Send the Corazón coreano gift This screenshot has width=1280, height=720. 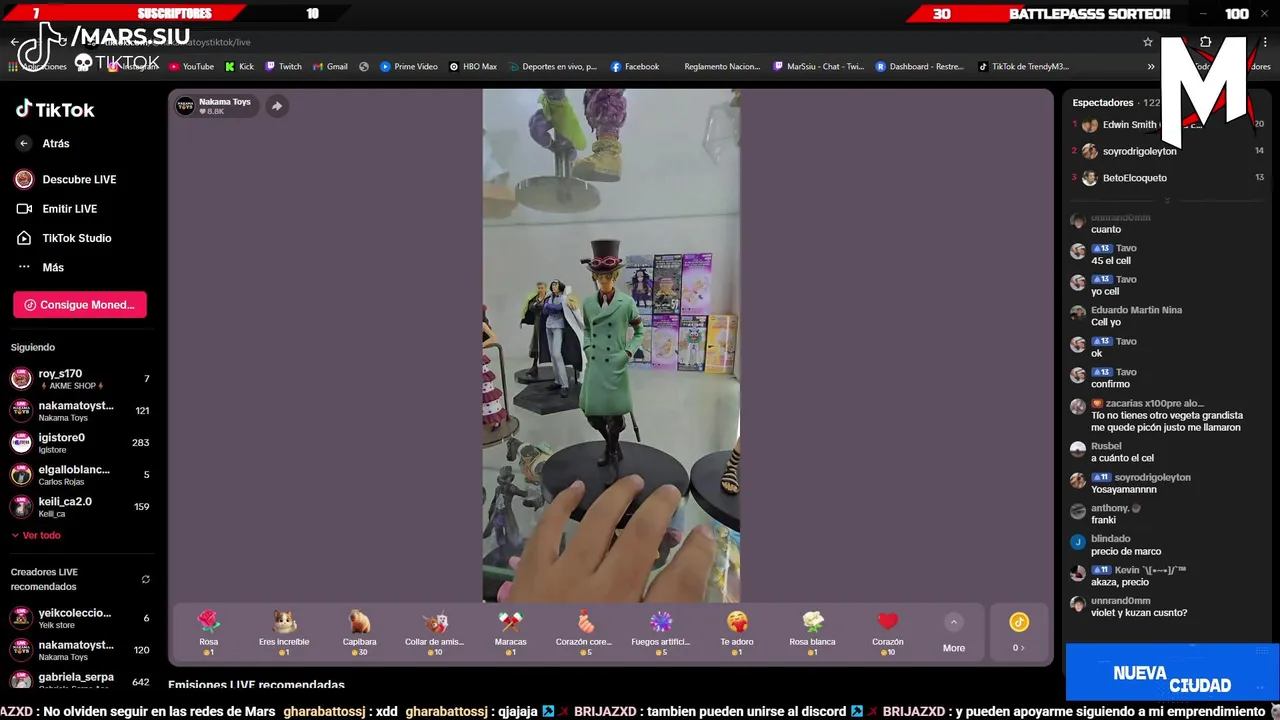[585, 633]
